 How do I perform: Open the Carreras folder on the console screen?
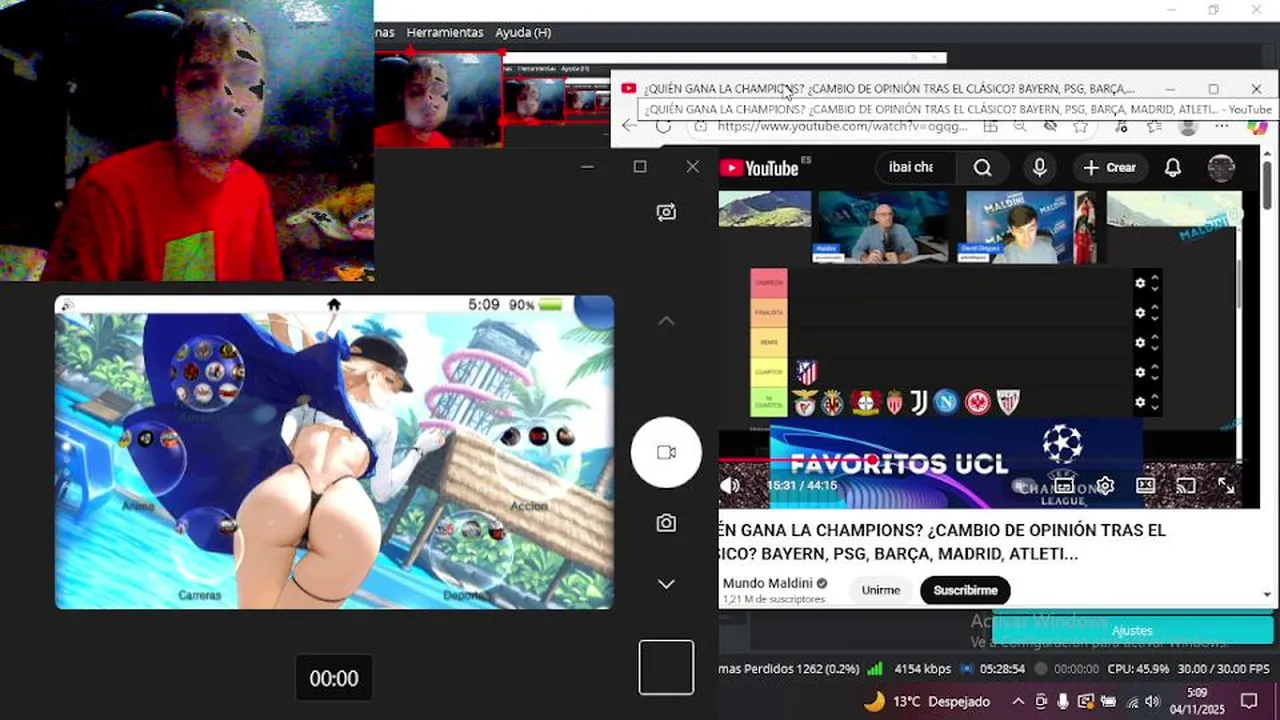click(x=201, y=555)
